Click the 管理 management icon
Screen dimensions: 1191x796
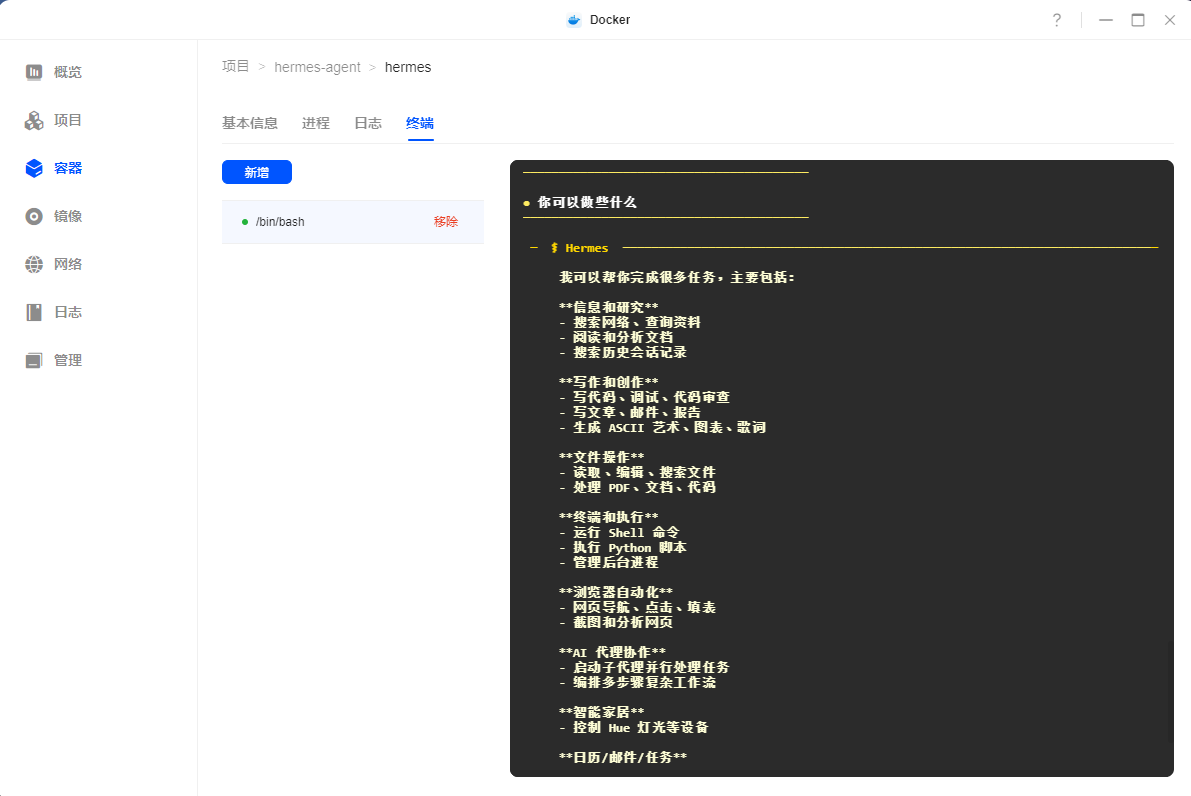click(33, 360)
